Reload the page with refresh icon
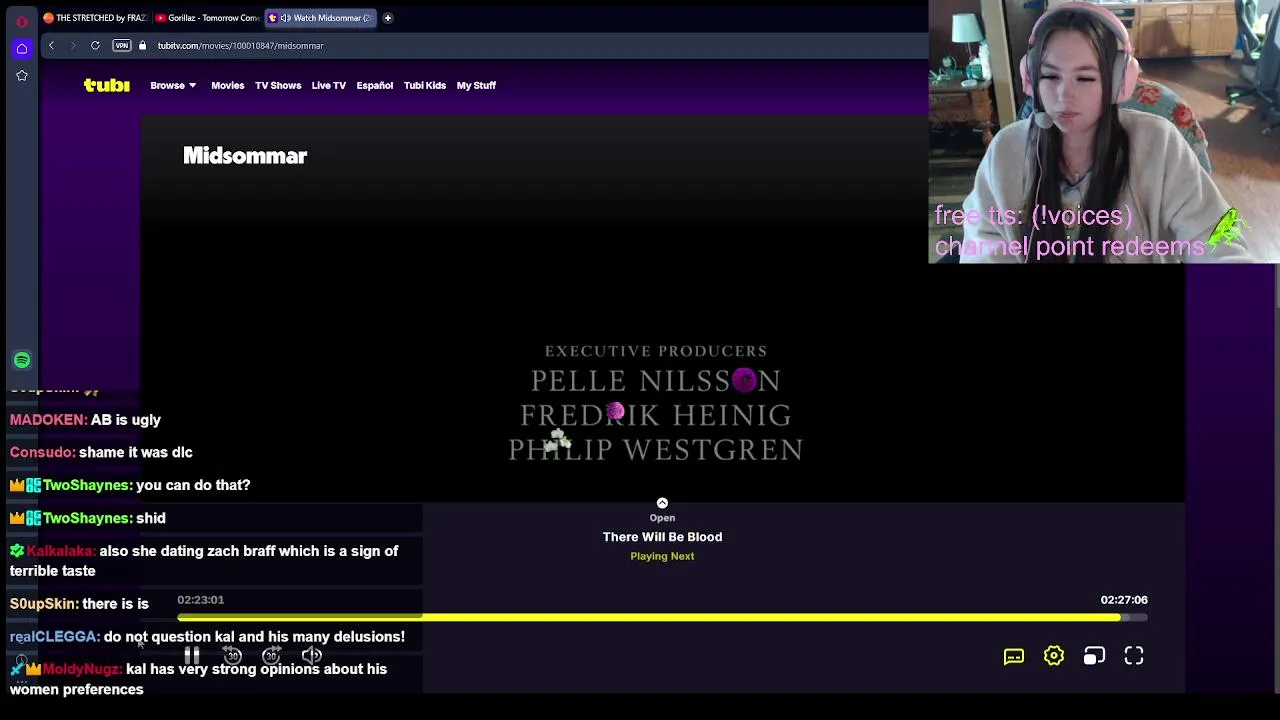The width and height of the screenshot is (1280, 720). click(x=95, y=45)
